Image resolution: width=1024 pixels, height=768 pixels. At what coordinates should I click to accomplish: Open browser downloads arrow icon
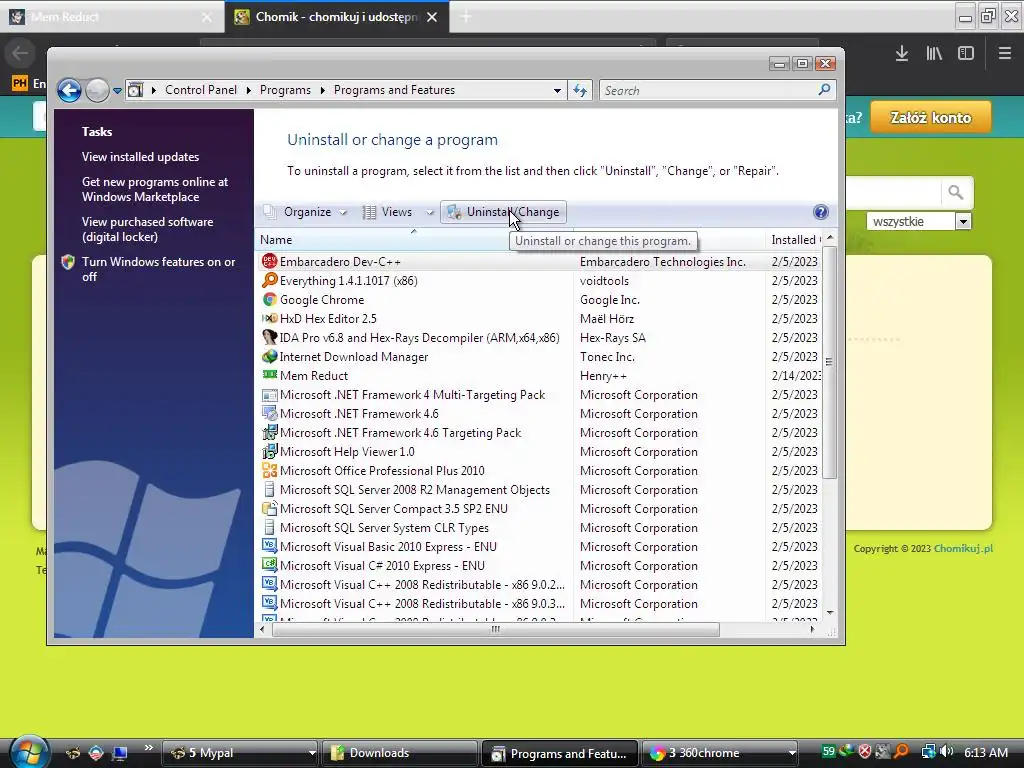(902, 54)
